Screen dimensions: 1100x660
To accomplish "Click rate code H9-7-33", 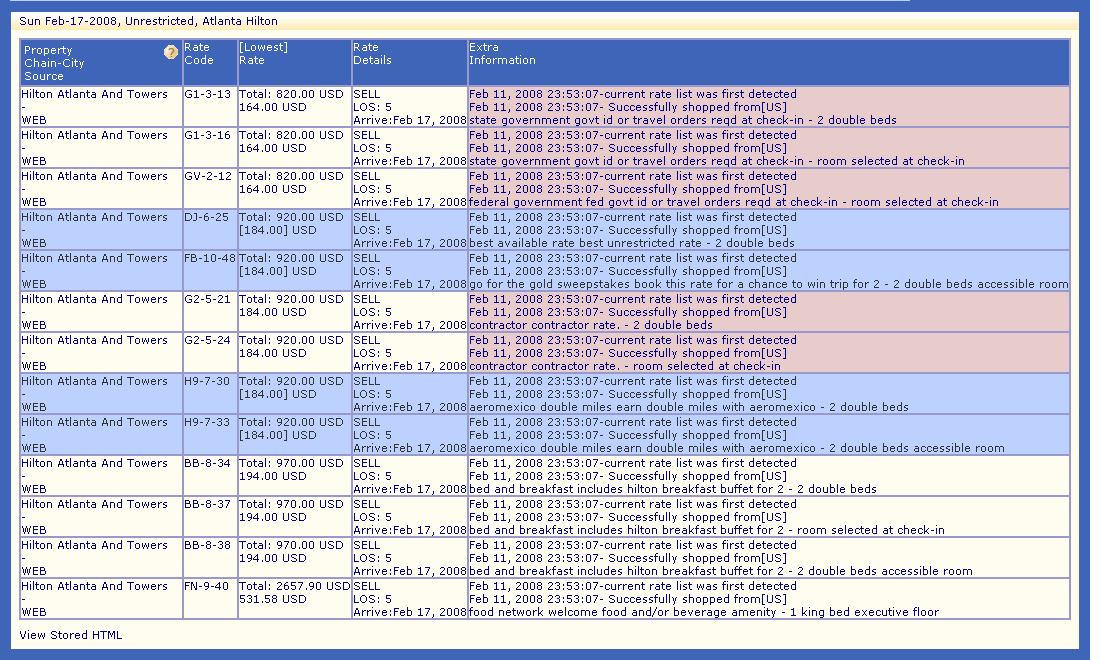I will pyautogui.click(x=207, y=422).
